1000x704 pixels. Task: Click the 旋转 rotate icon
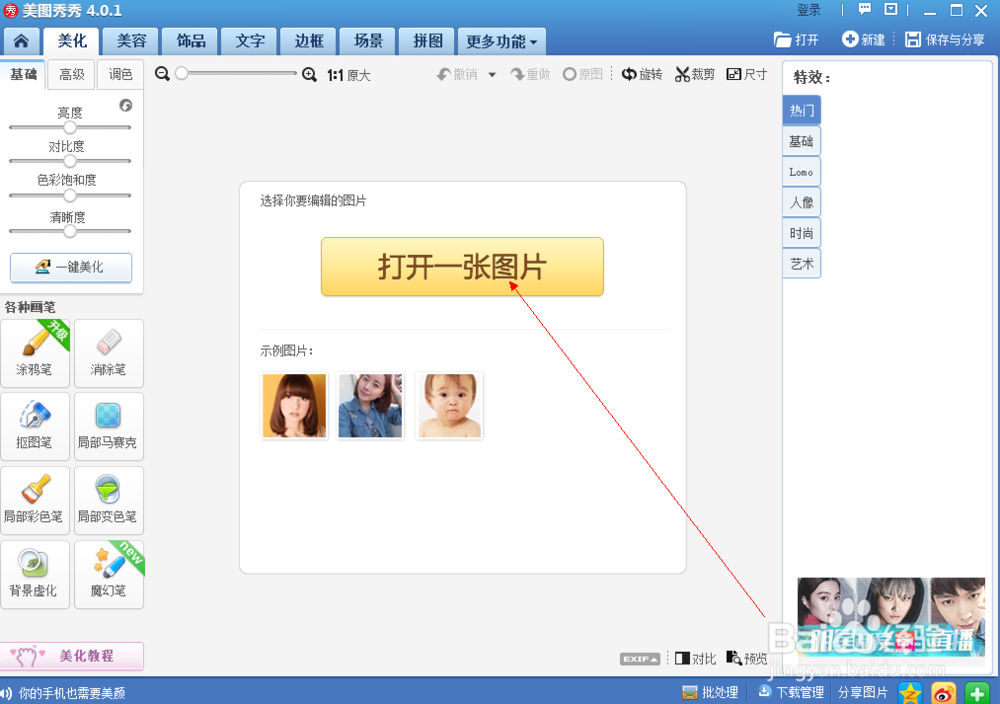click(641, 73)
